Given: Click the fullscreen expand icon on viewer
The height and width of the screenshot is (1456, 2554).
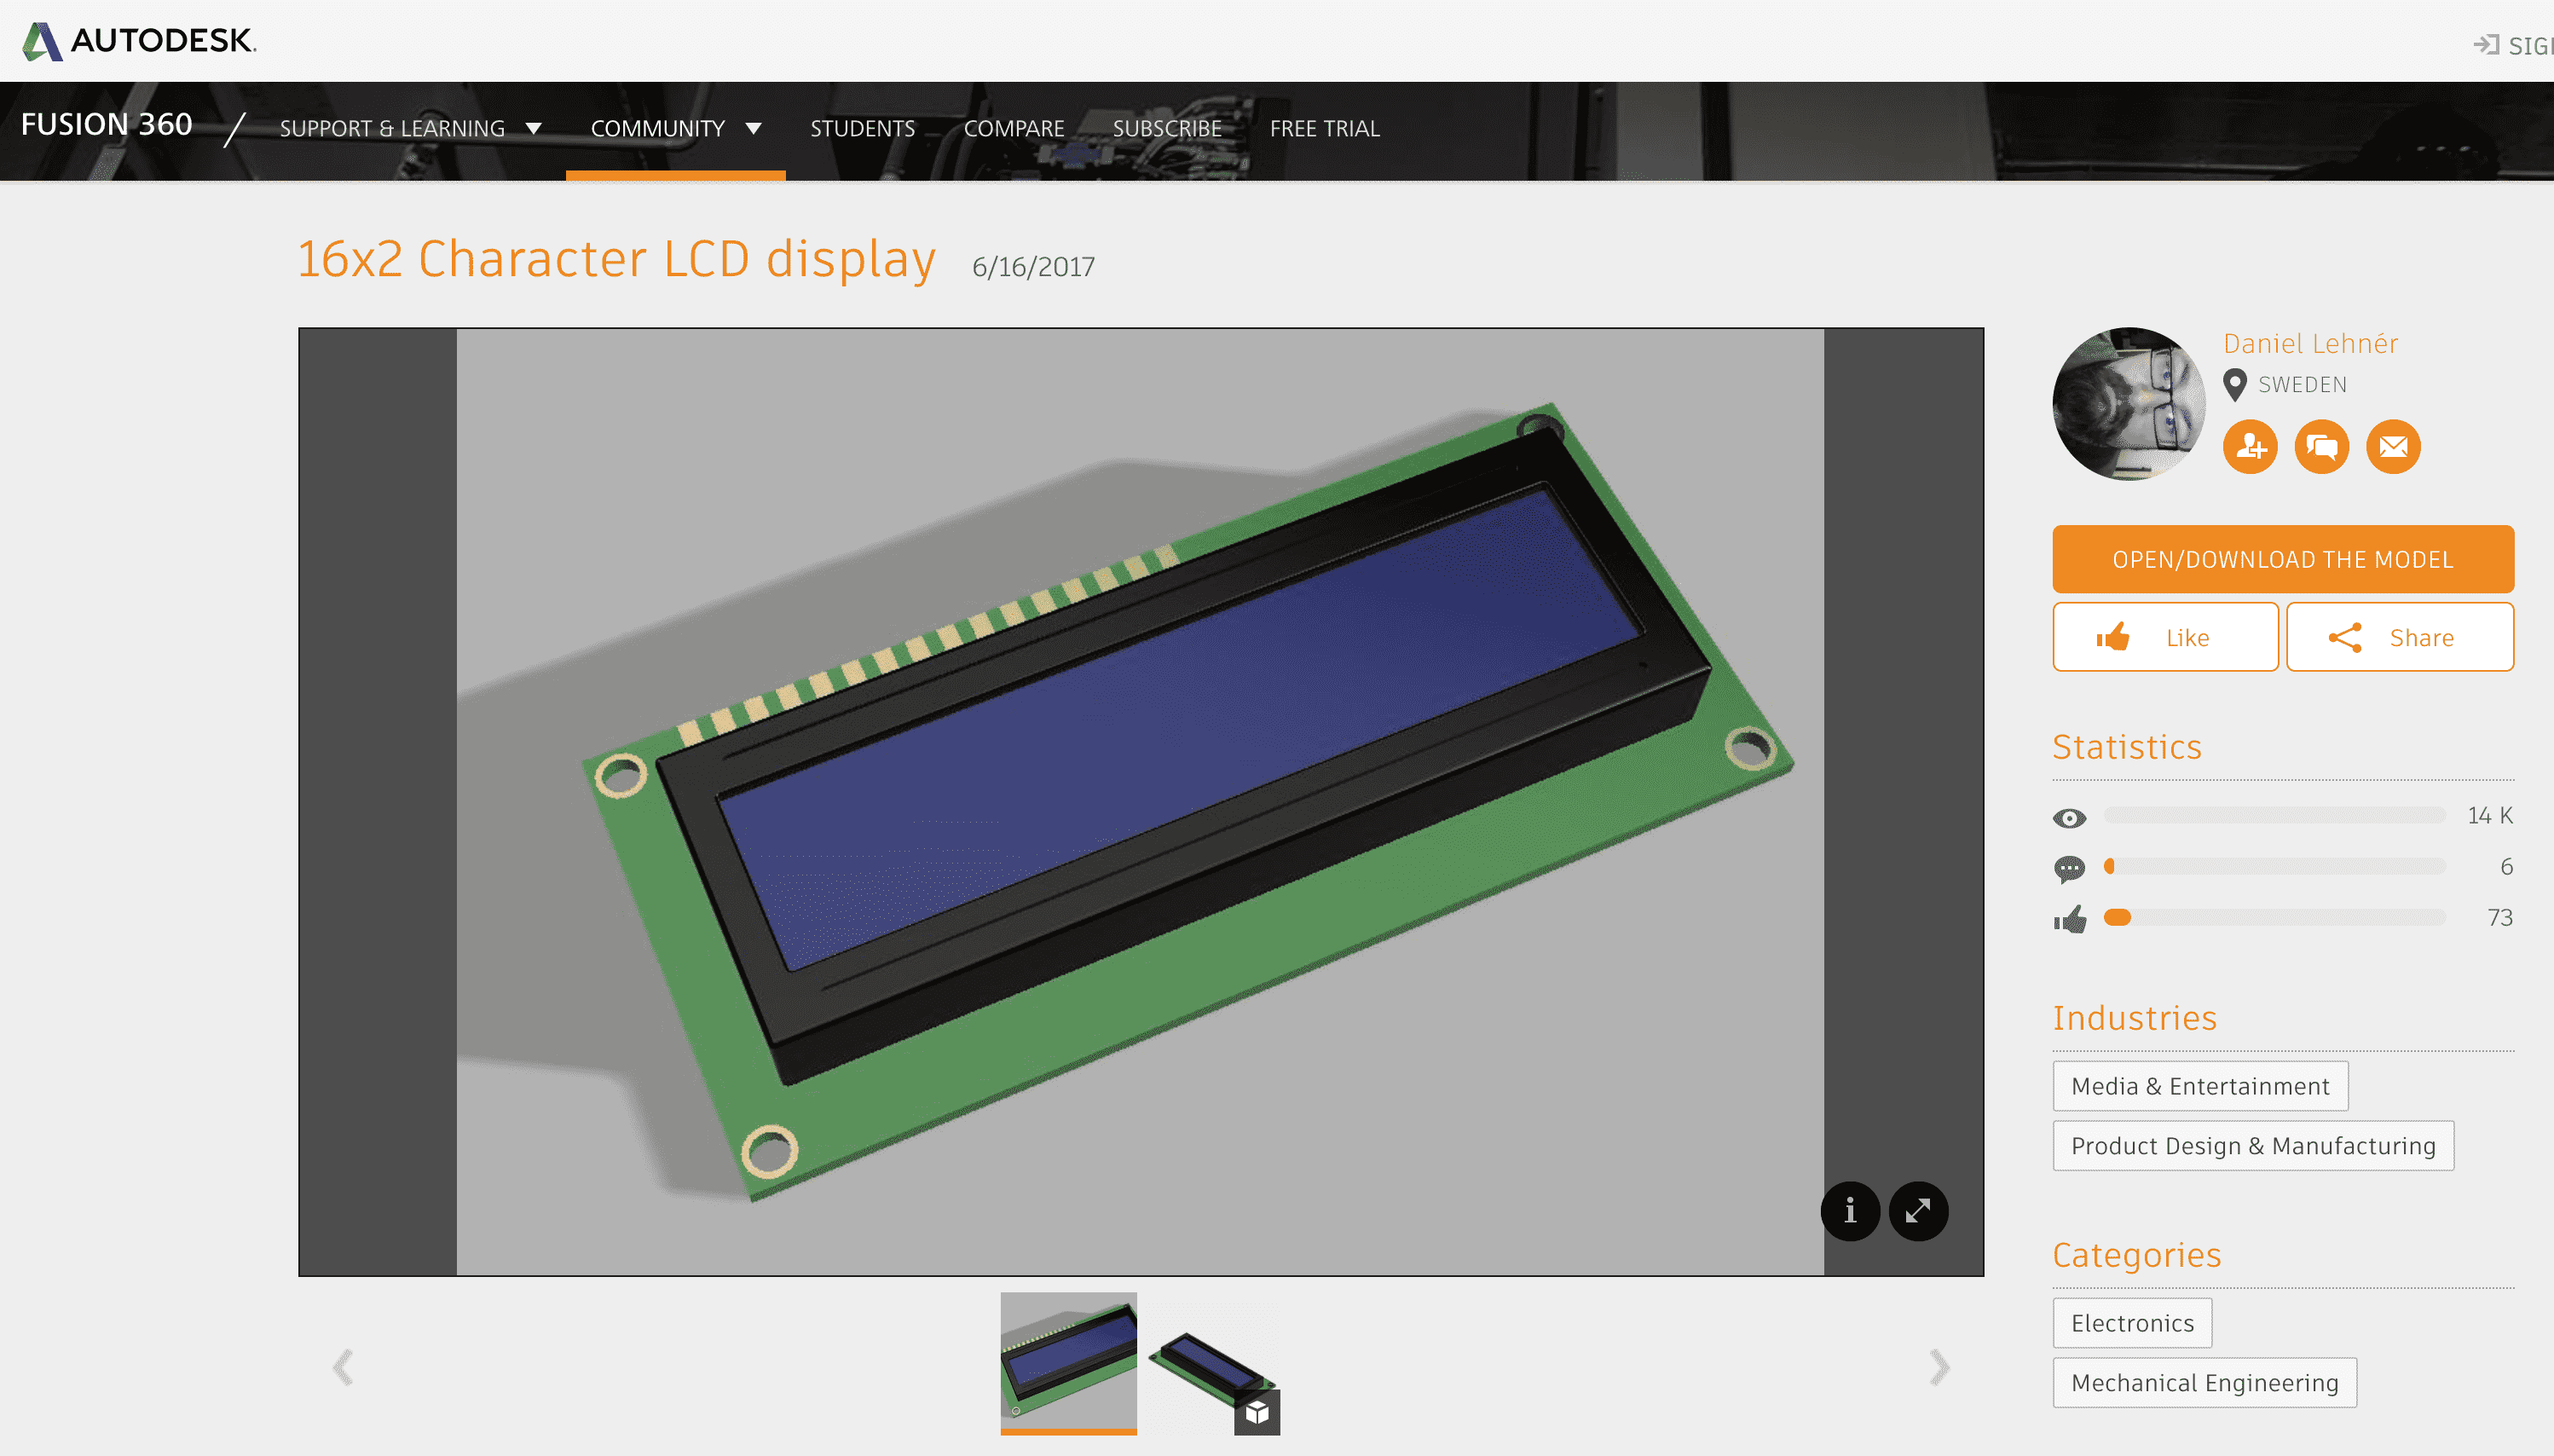Looking at the screenshot, I should tap(1917, 1210).
